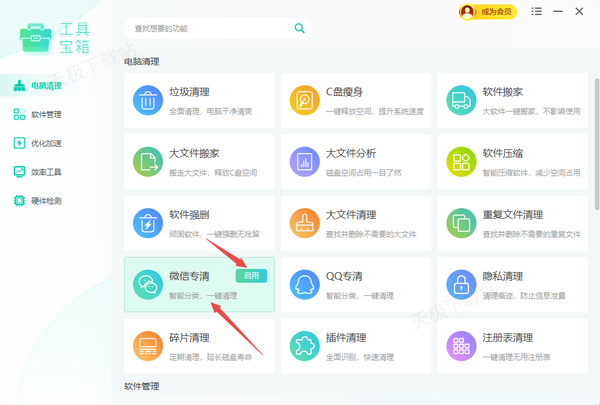Switch to 电脑清理 sidebar tab
Screen dimensions: 600x405
[x=55, y=86]
